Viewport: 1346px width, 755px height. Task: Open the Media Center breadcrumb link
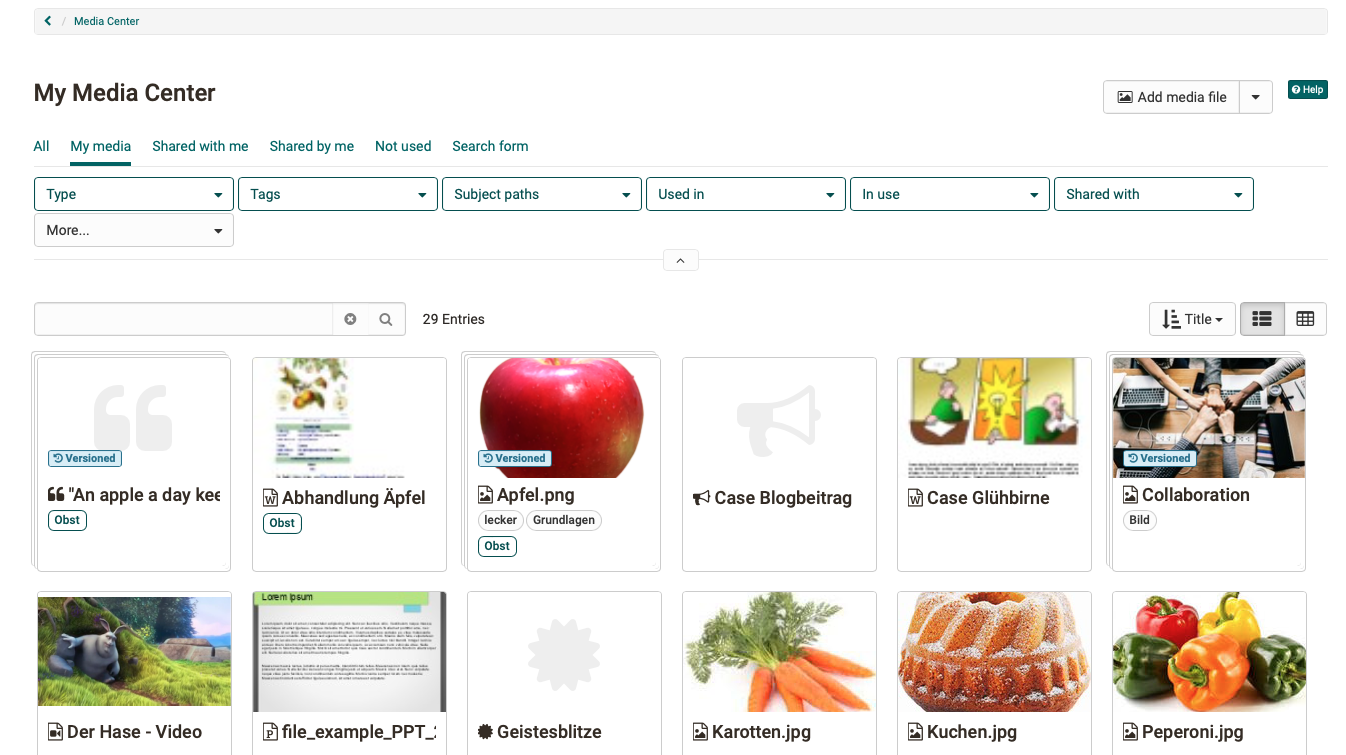tap(107, 21)
